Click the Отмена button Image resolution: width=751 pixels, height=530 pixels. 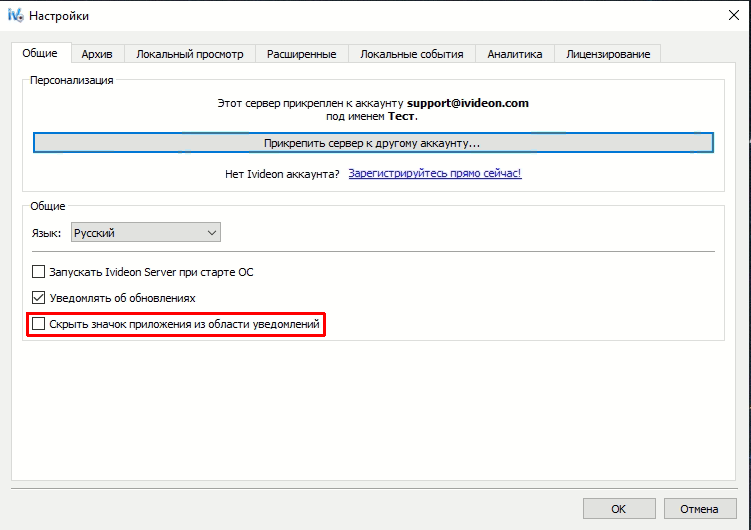tap(700, 508)
